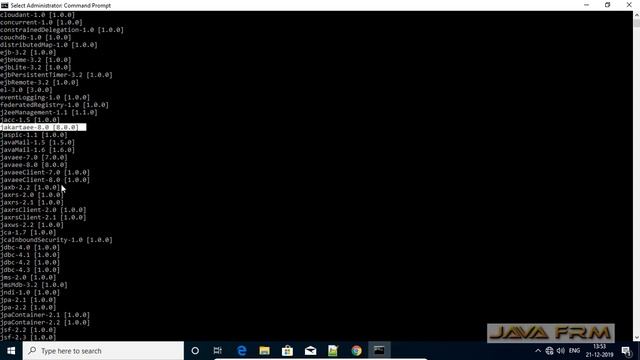Screen dimensions: 640x360
Task: Click line constrainedDelegation-1.0 [1.0.0]
Action: click(62, 30)
